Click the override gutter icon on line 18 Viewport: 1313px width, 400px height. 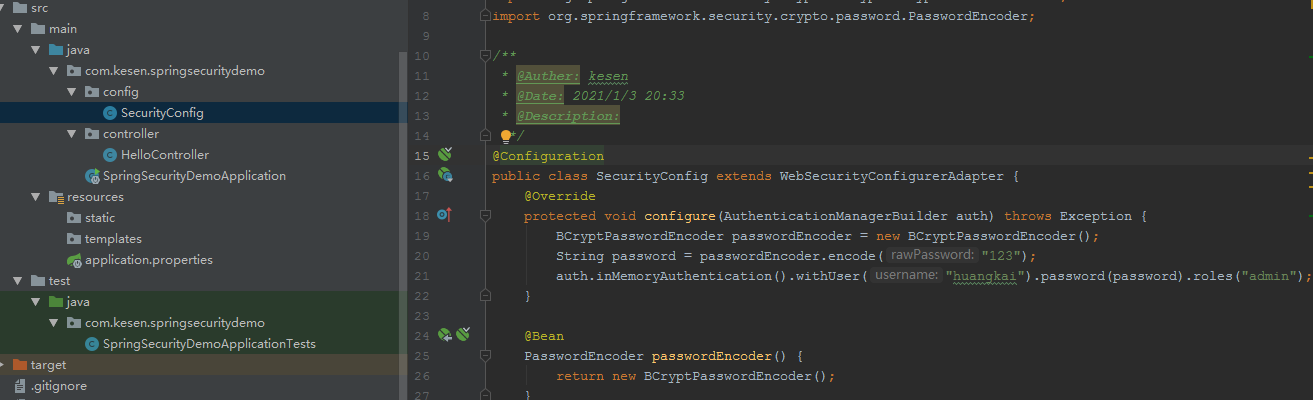tap(445, 215)
